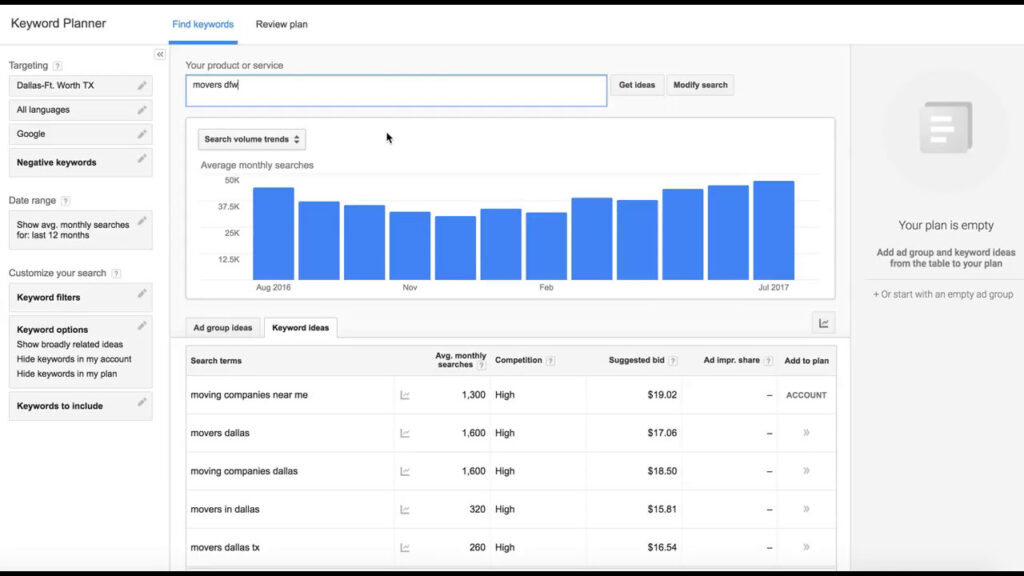Click Hide keywords in my account option

(x=74, y=359)
